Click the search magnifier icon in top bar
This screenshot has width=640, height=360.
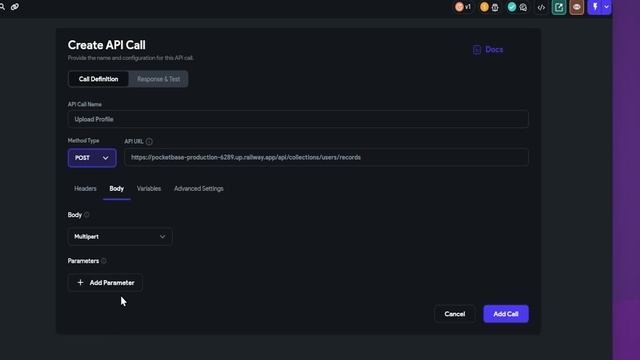click(x=2, y=7)
